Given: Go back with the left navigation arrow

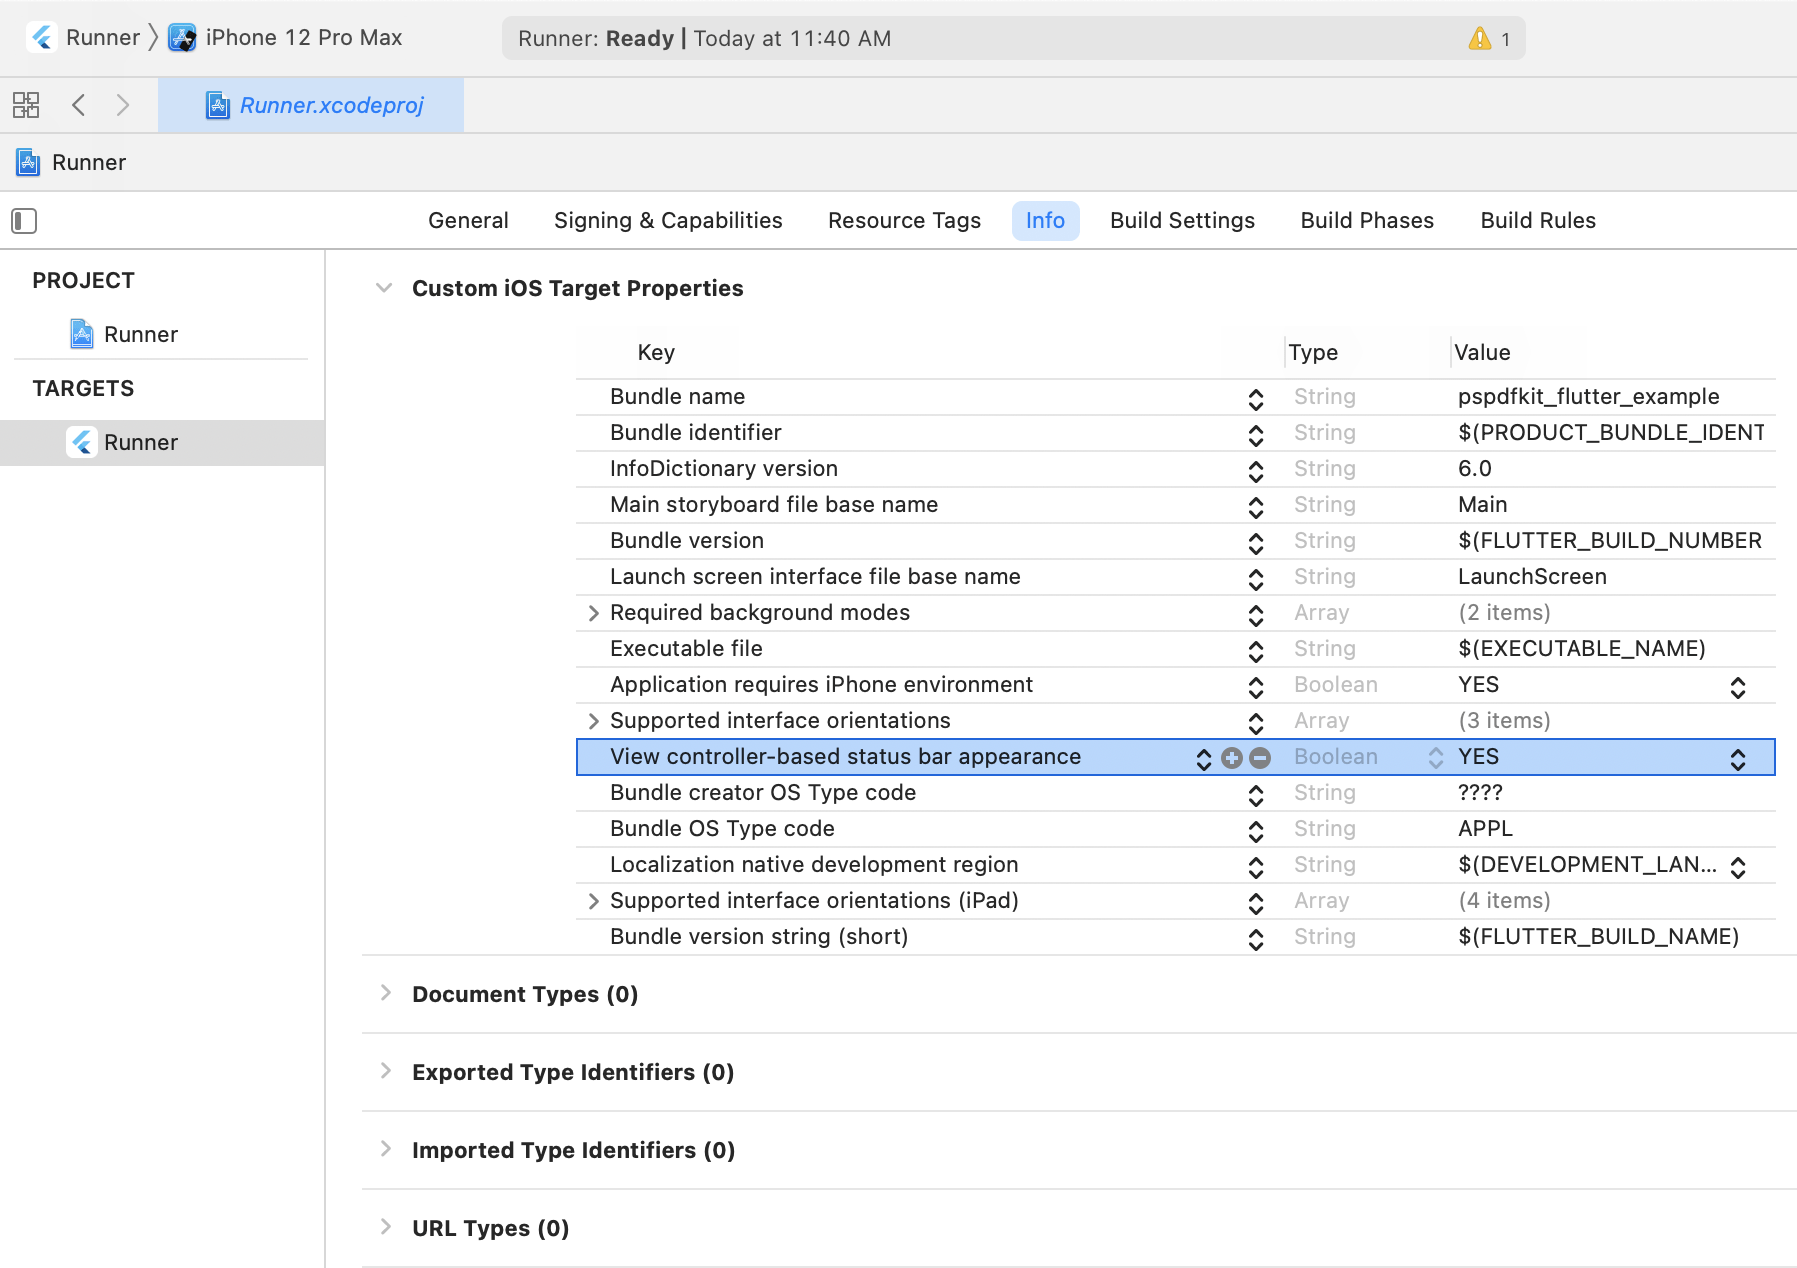Looking at the screenshot, I should [x=79, y=105].
